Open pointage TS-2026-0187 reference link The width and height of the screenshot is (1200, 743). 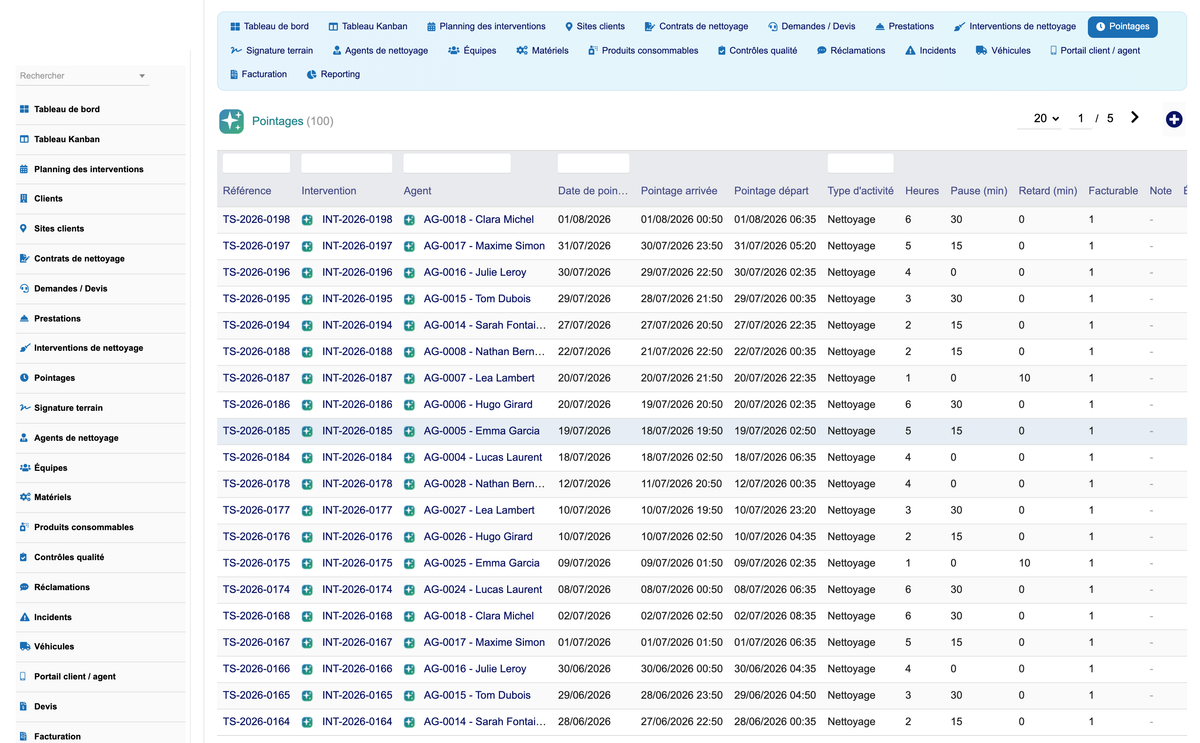[x=256, y=378]
